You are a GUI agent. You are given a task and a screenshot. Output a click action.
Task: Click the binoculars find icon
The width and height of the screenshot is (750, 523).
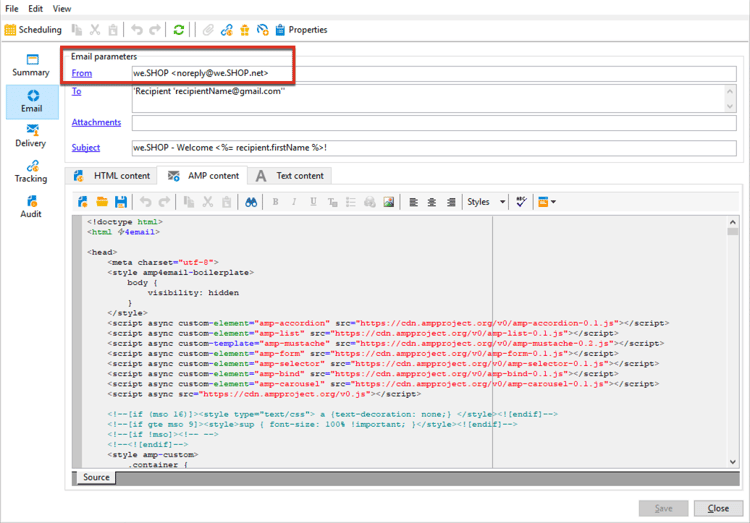[x=251, y=202]
